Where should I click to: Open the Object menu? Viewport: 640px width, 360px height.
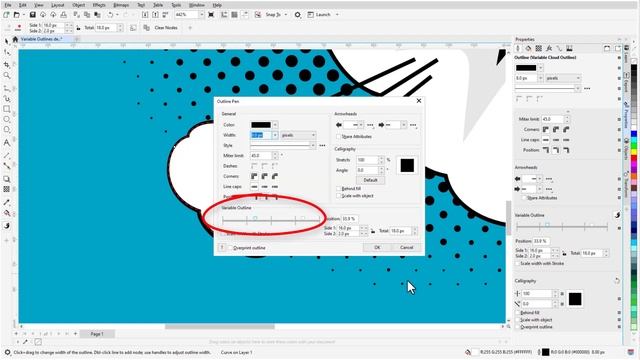tap(79, 5)
